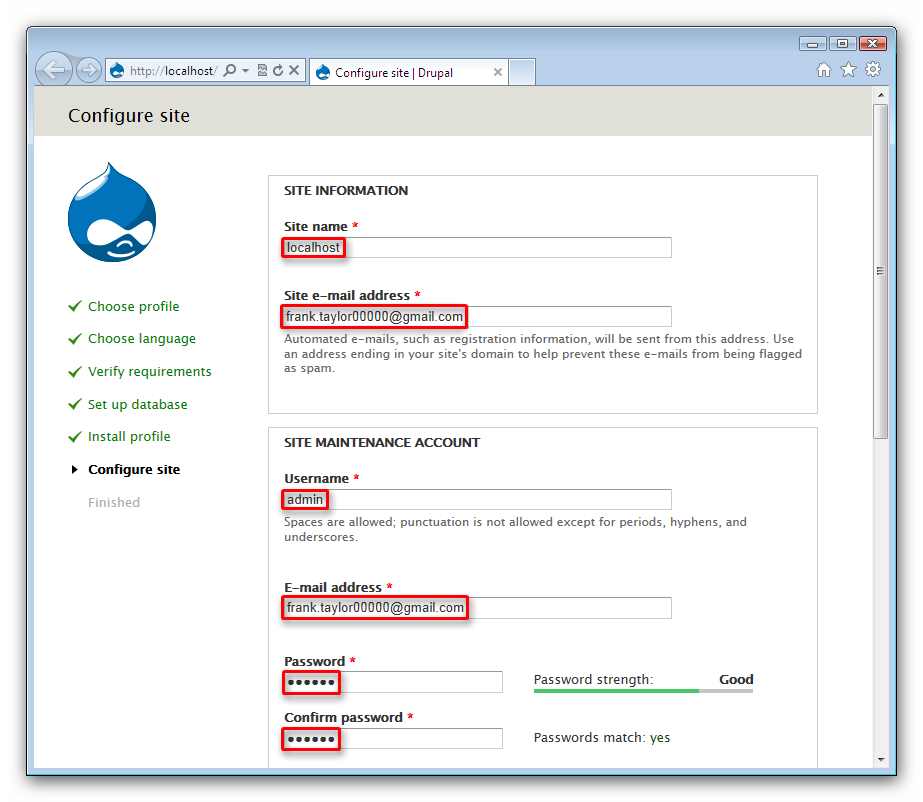The height and width of the screenshot is (802, 923).
Task: Click the Site e-mail address field
Action: [477, 317]
